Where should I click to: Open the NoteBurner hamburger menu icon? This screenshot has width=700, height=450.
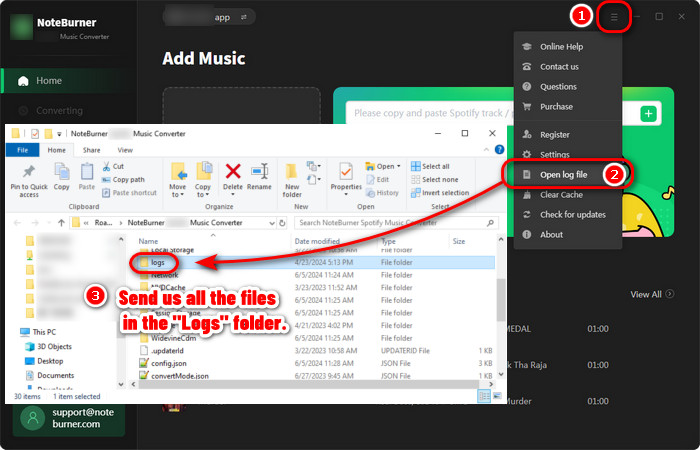pyautogui.click(x=614, y=17)
